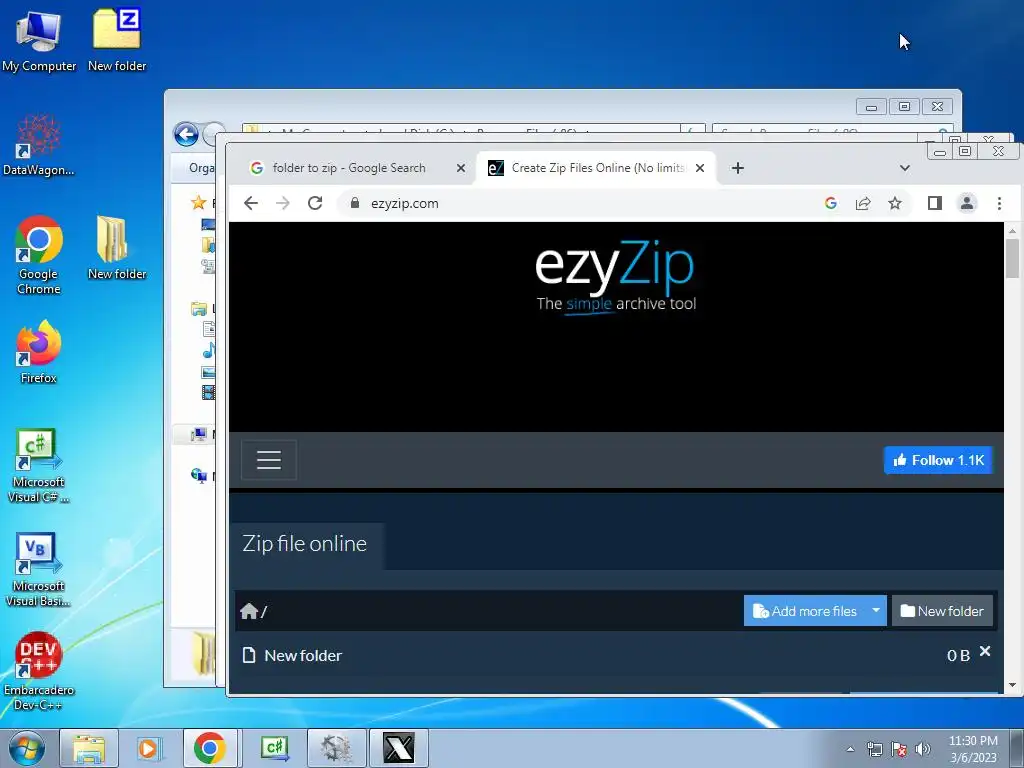This screenshot has height=768, width=1024.
Task: Open Chrome tab search chevron
Action: [x=904, y=168]
